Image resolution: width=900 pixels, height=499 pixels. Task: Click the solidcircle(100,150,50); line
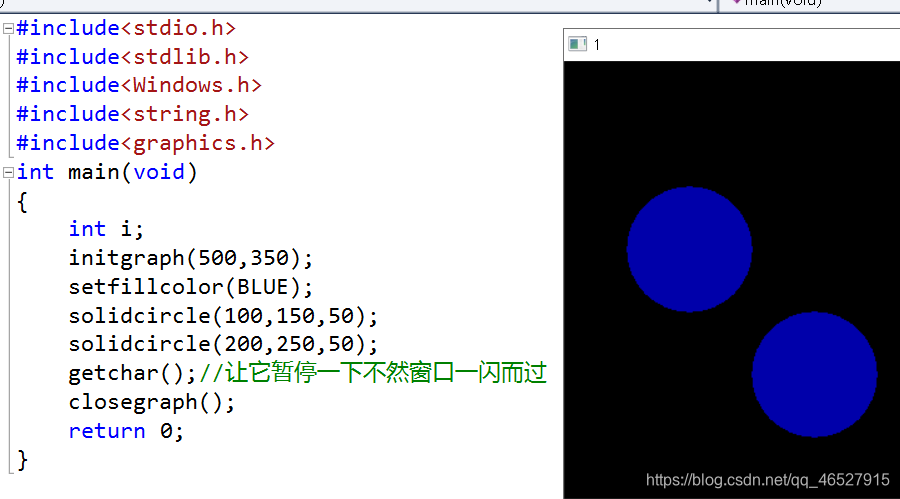pyautogui.click(x=223, y=316)
